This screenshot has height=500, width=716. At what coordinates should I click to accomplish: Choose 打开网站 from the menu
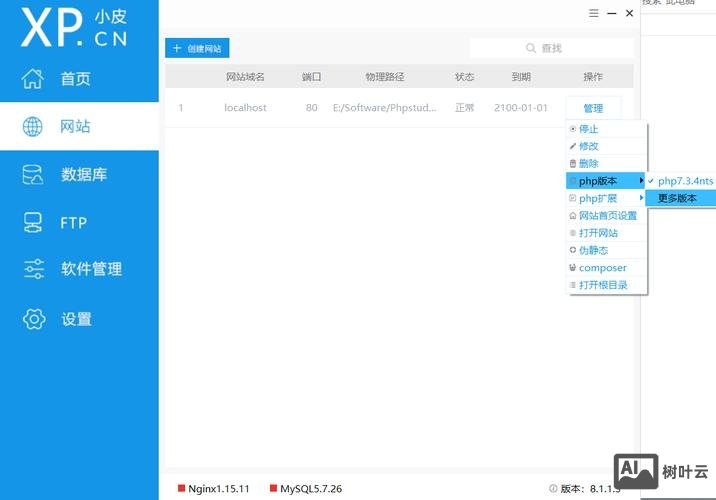pyautogui.click(x=606, y=233)
